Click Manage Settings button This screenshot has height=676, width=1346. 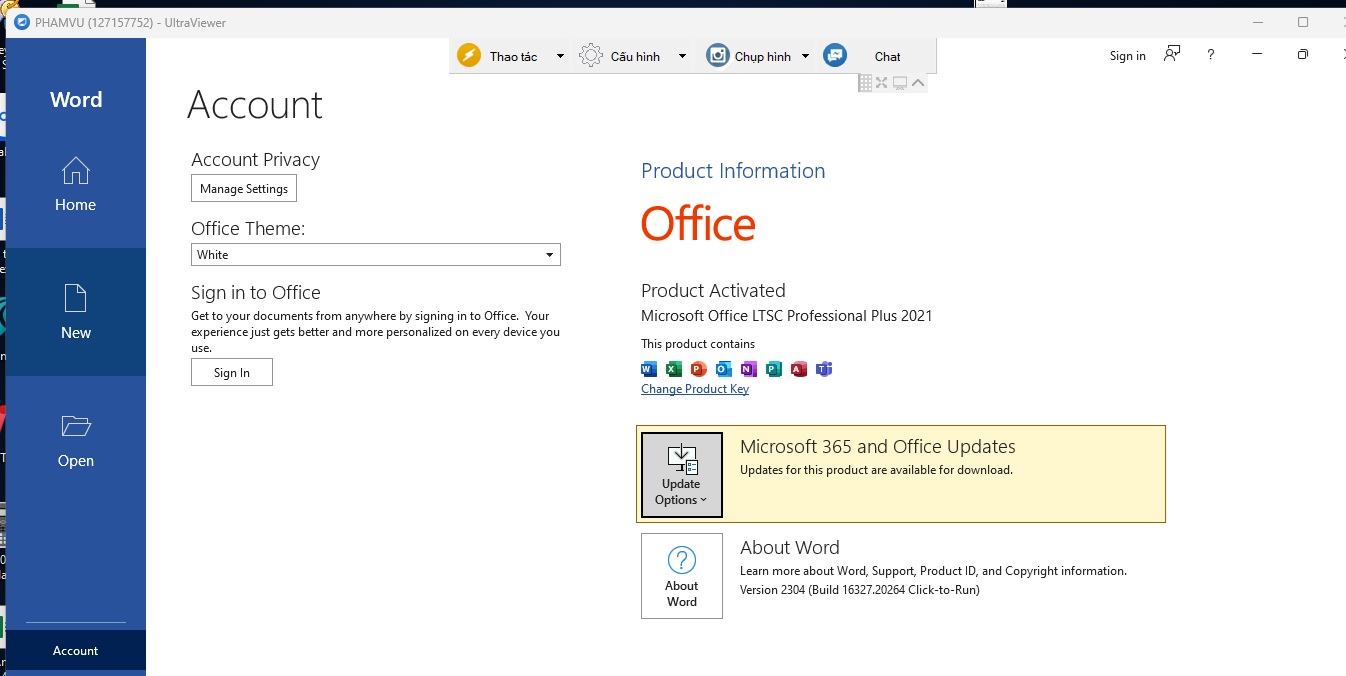[244, 188]
